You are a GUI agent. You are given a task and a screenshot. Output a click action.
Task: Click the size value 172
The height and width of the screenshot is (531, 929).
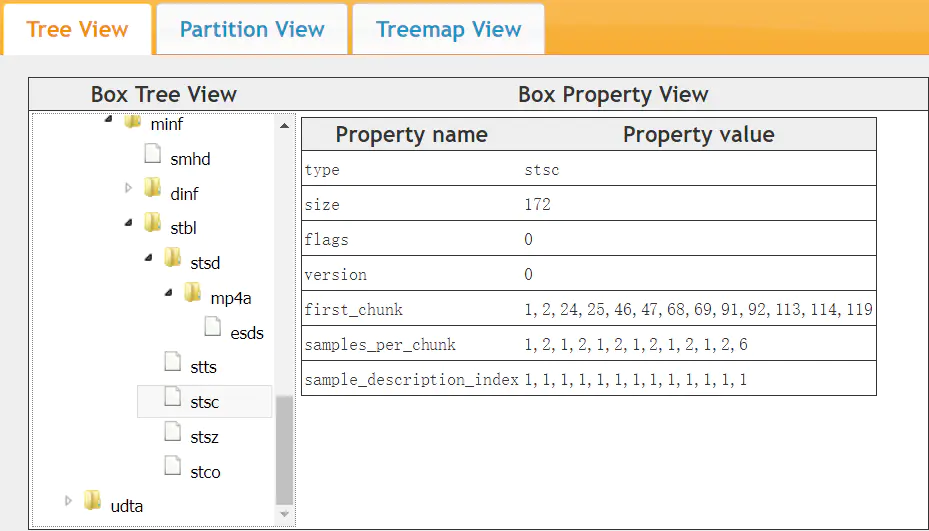[x=537, y=204]
